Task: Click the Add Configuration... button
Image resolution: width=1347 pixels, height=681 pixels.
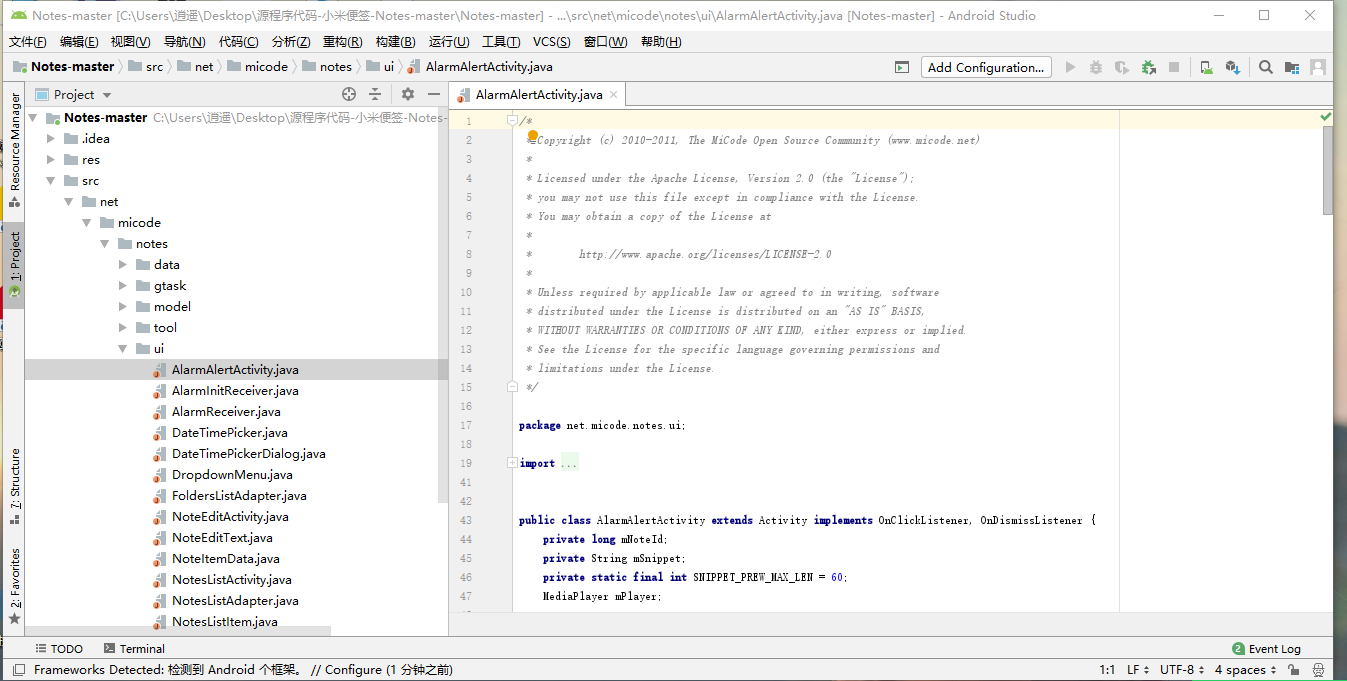Action: point(986,67)
